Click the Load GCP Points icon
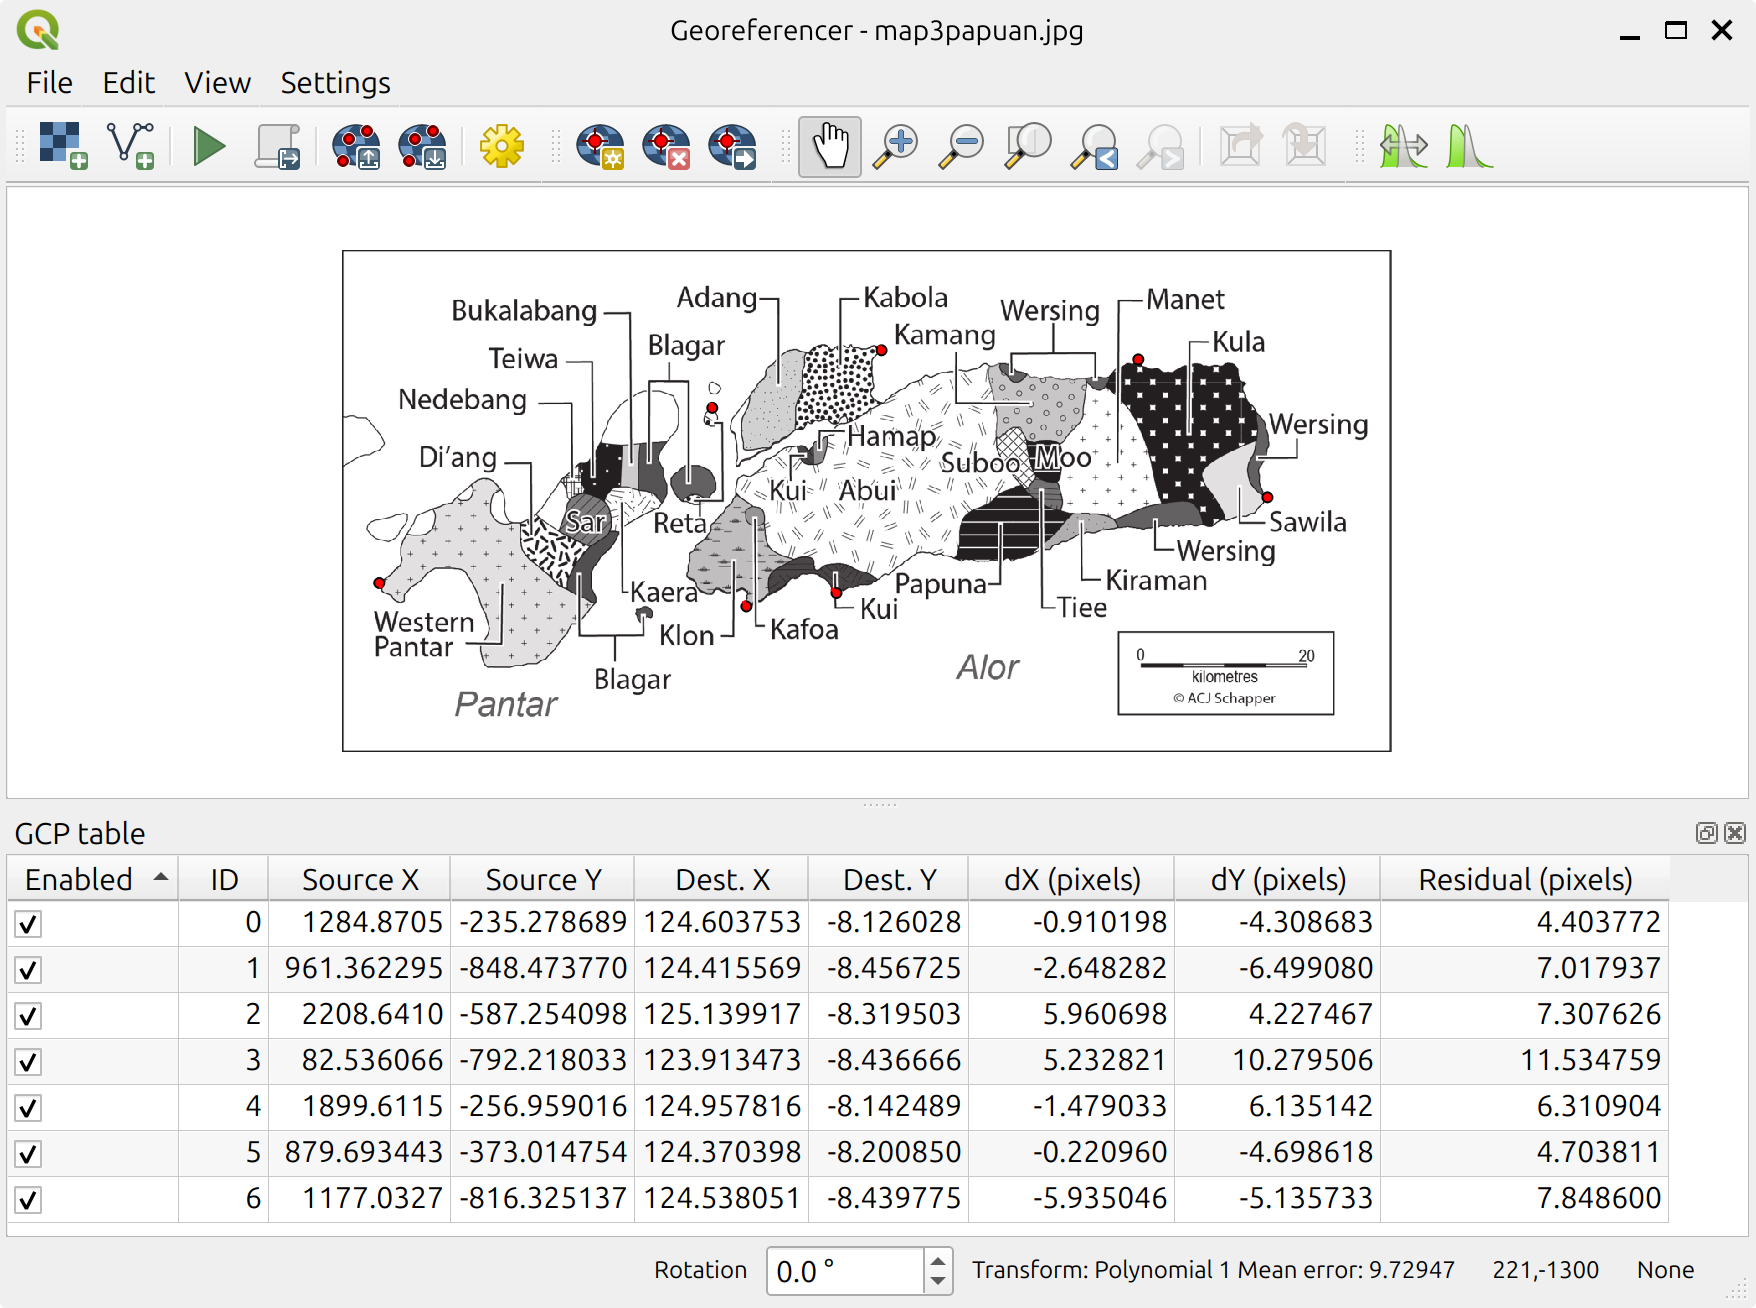 click(x=355, y=146)
